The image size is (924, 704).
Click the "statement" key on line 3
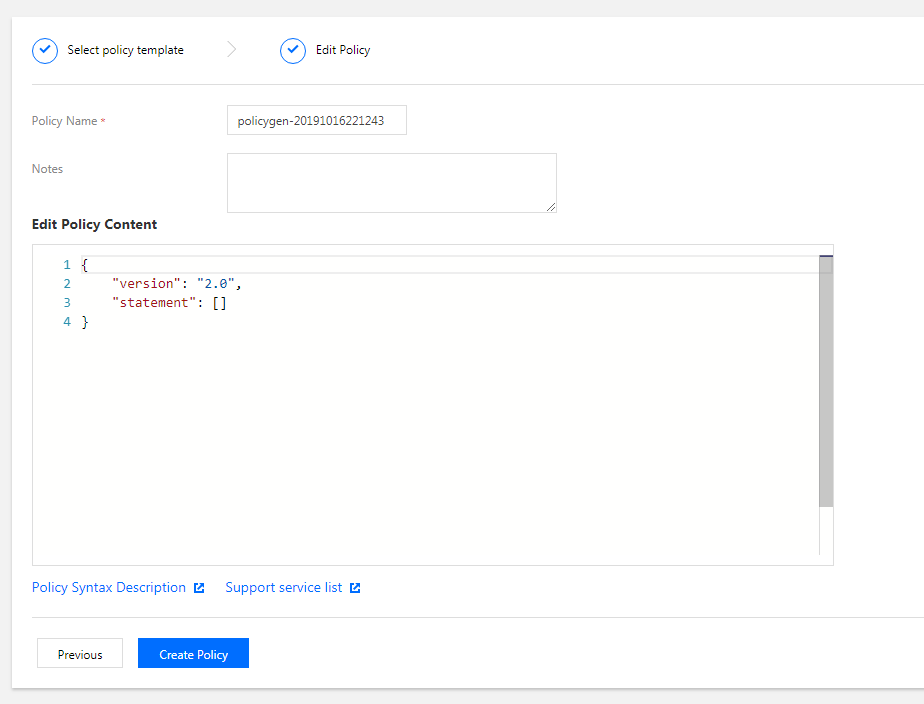[x=154, y=303]
